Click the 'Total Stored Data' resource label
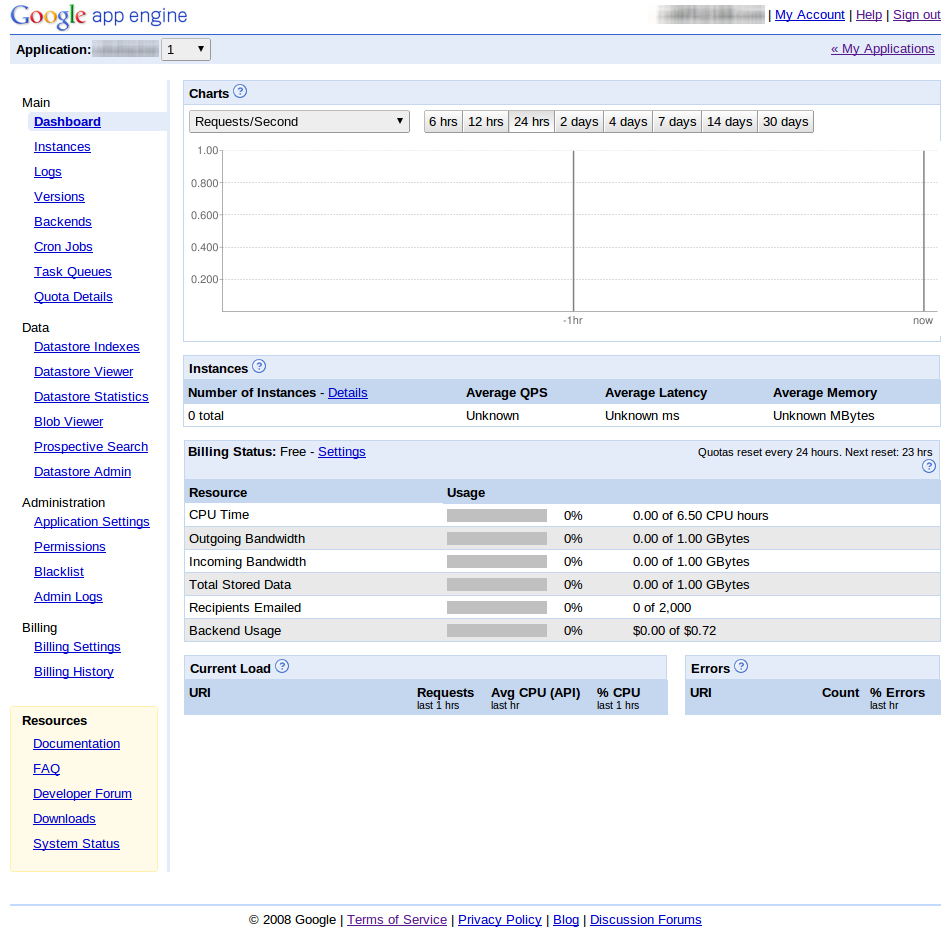 point(240,585)
